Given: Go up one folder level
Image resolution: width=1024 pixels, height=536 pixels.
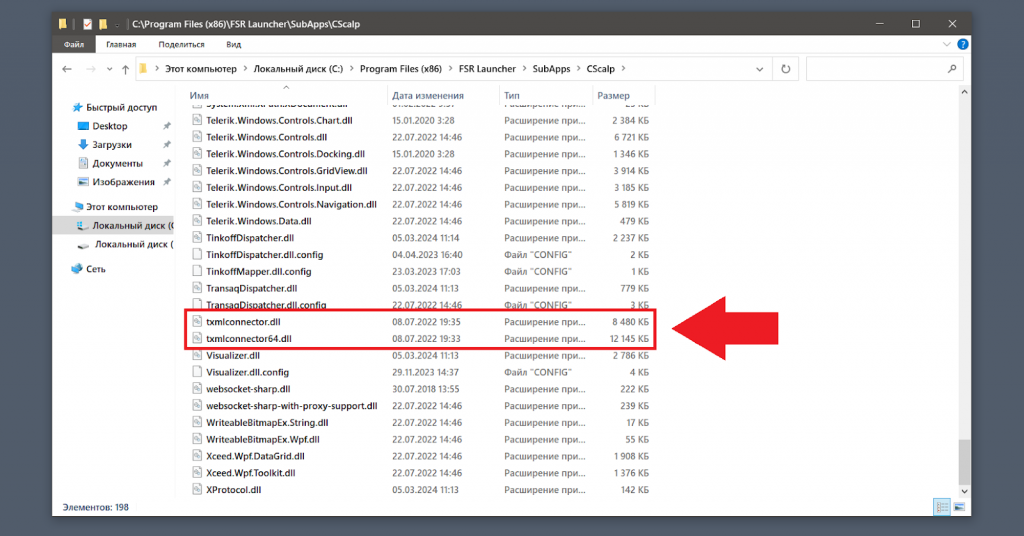Looking at the screenshot, I should [x=125, y=69].
